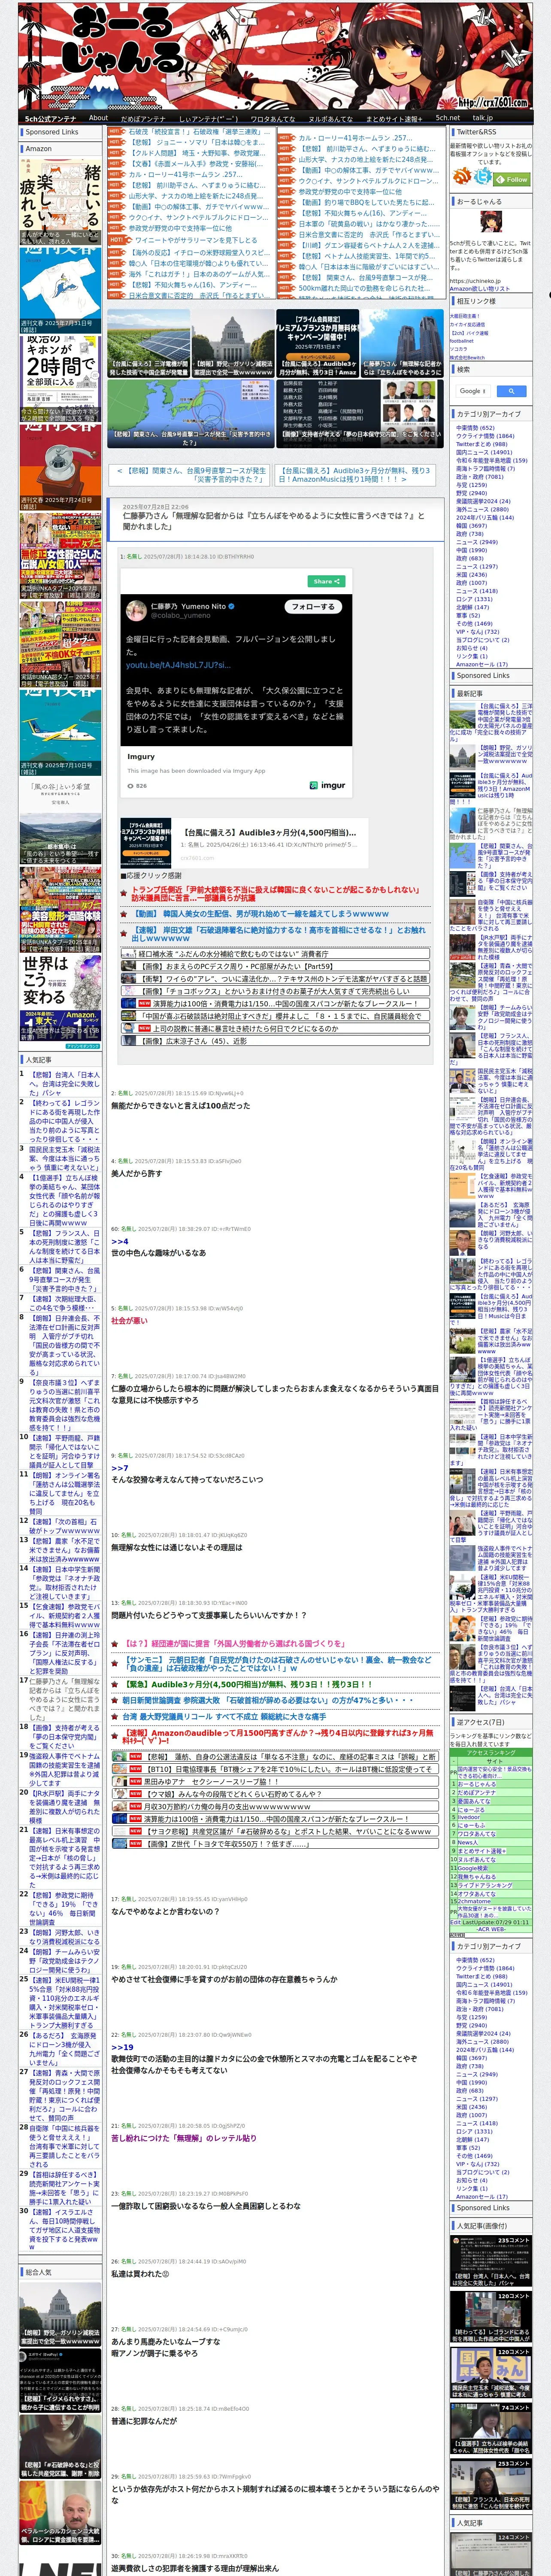Open 韓国人美女の生配信 link
Screen dimensions: 551x2576
261,913
